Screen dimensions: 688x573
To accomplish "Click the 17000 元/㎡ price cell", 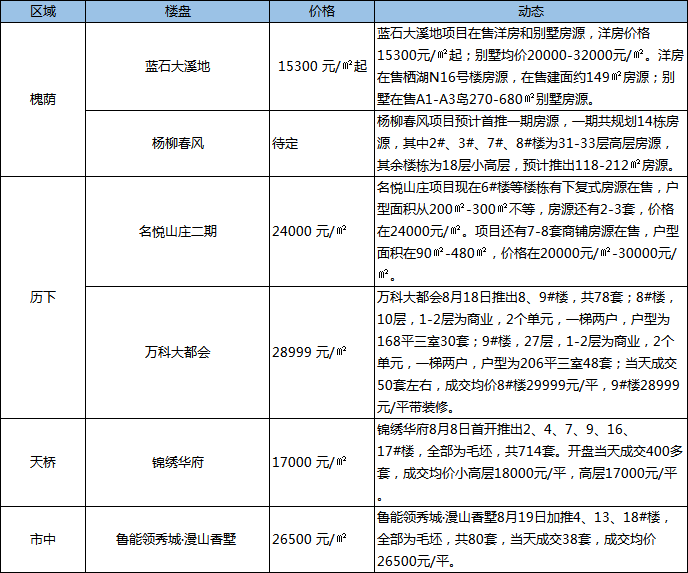I will coord(311,462).
